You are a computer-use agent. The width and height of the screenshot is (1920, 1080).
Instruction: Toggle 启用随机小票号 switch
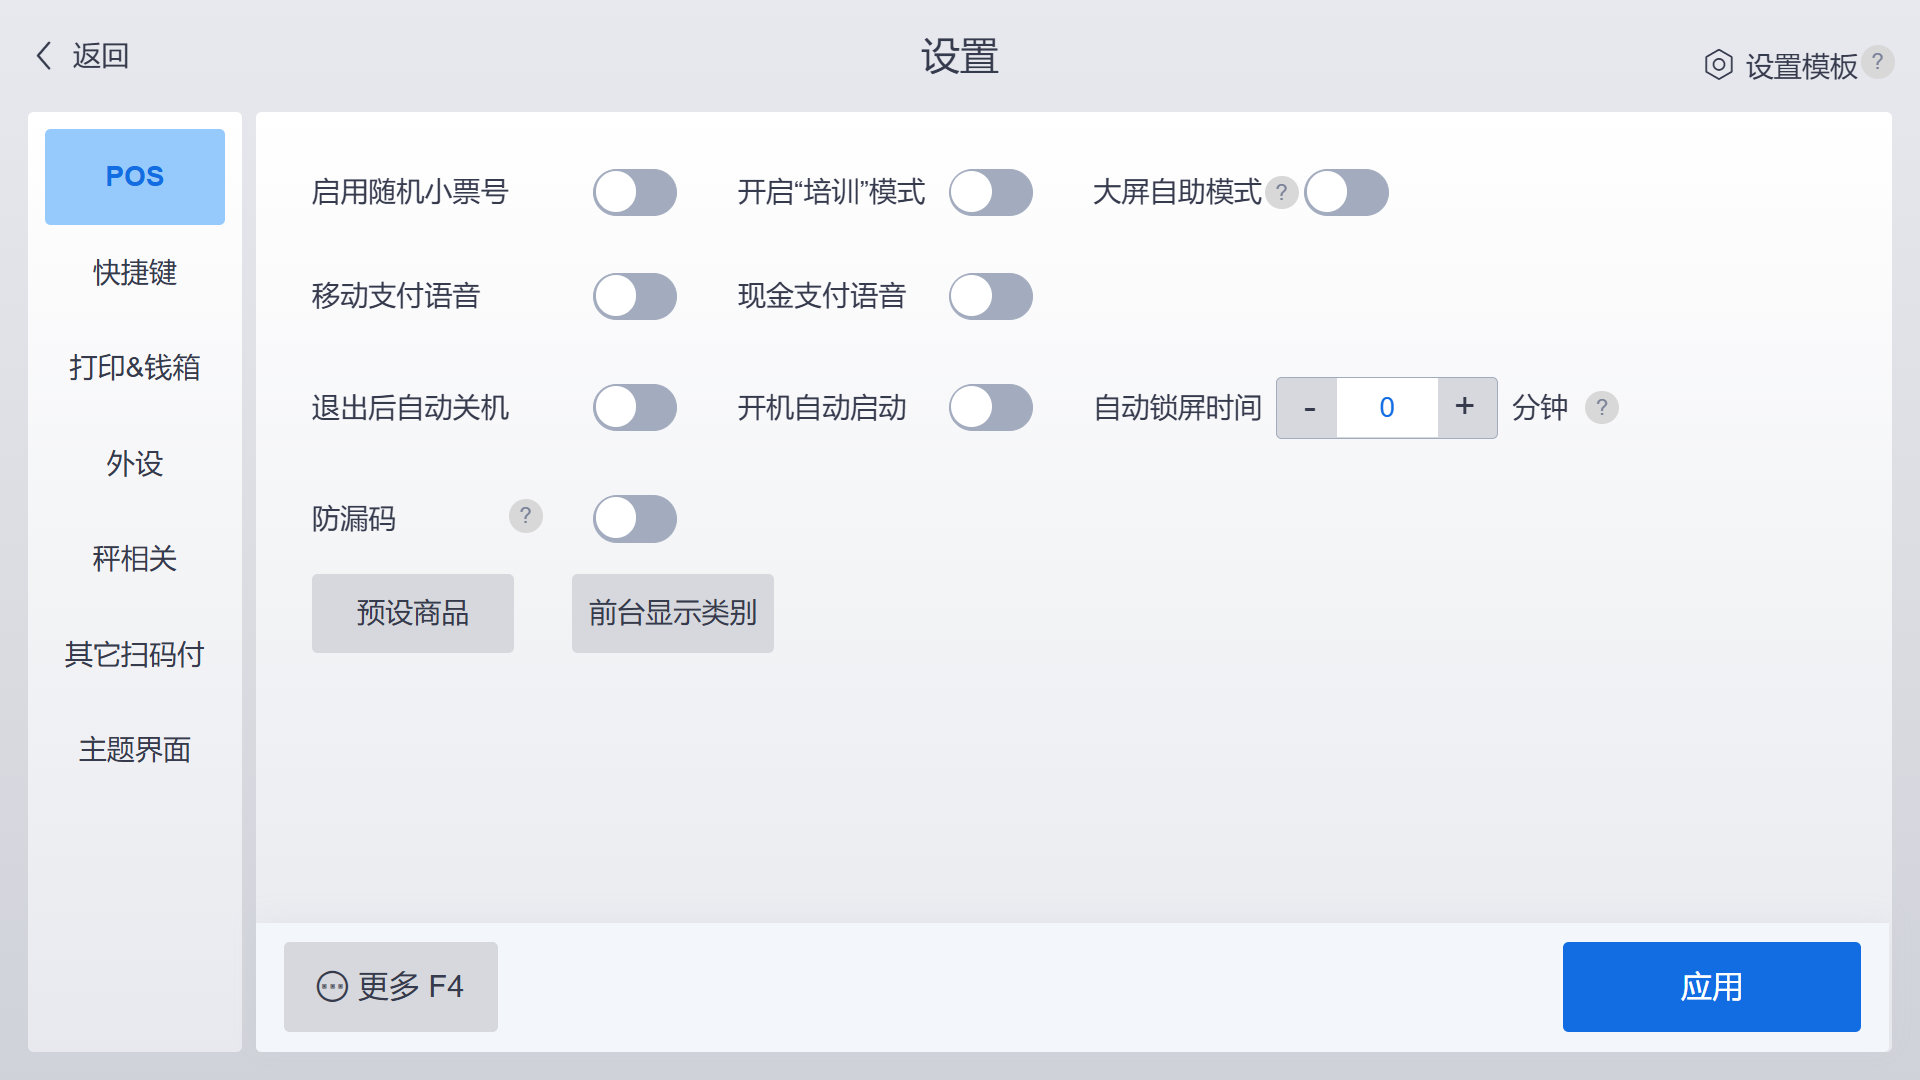point(635,192)
